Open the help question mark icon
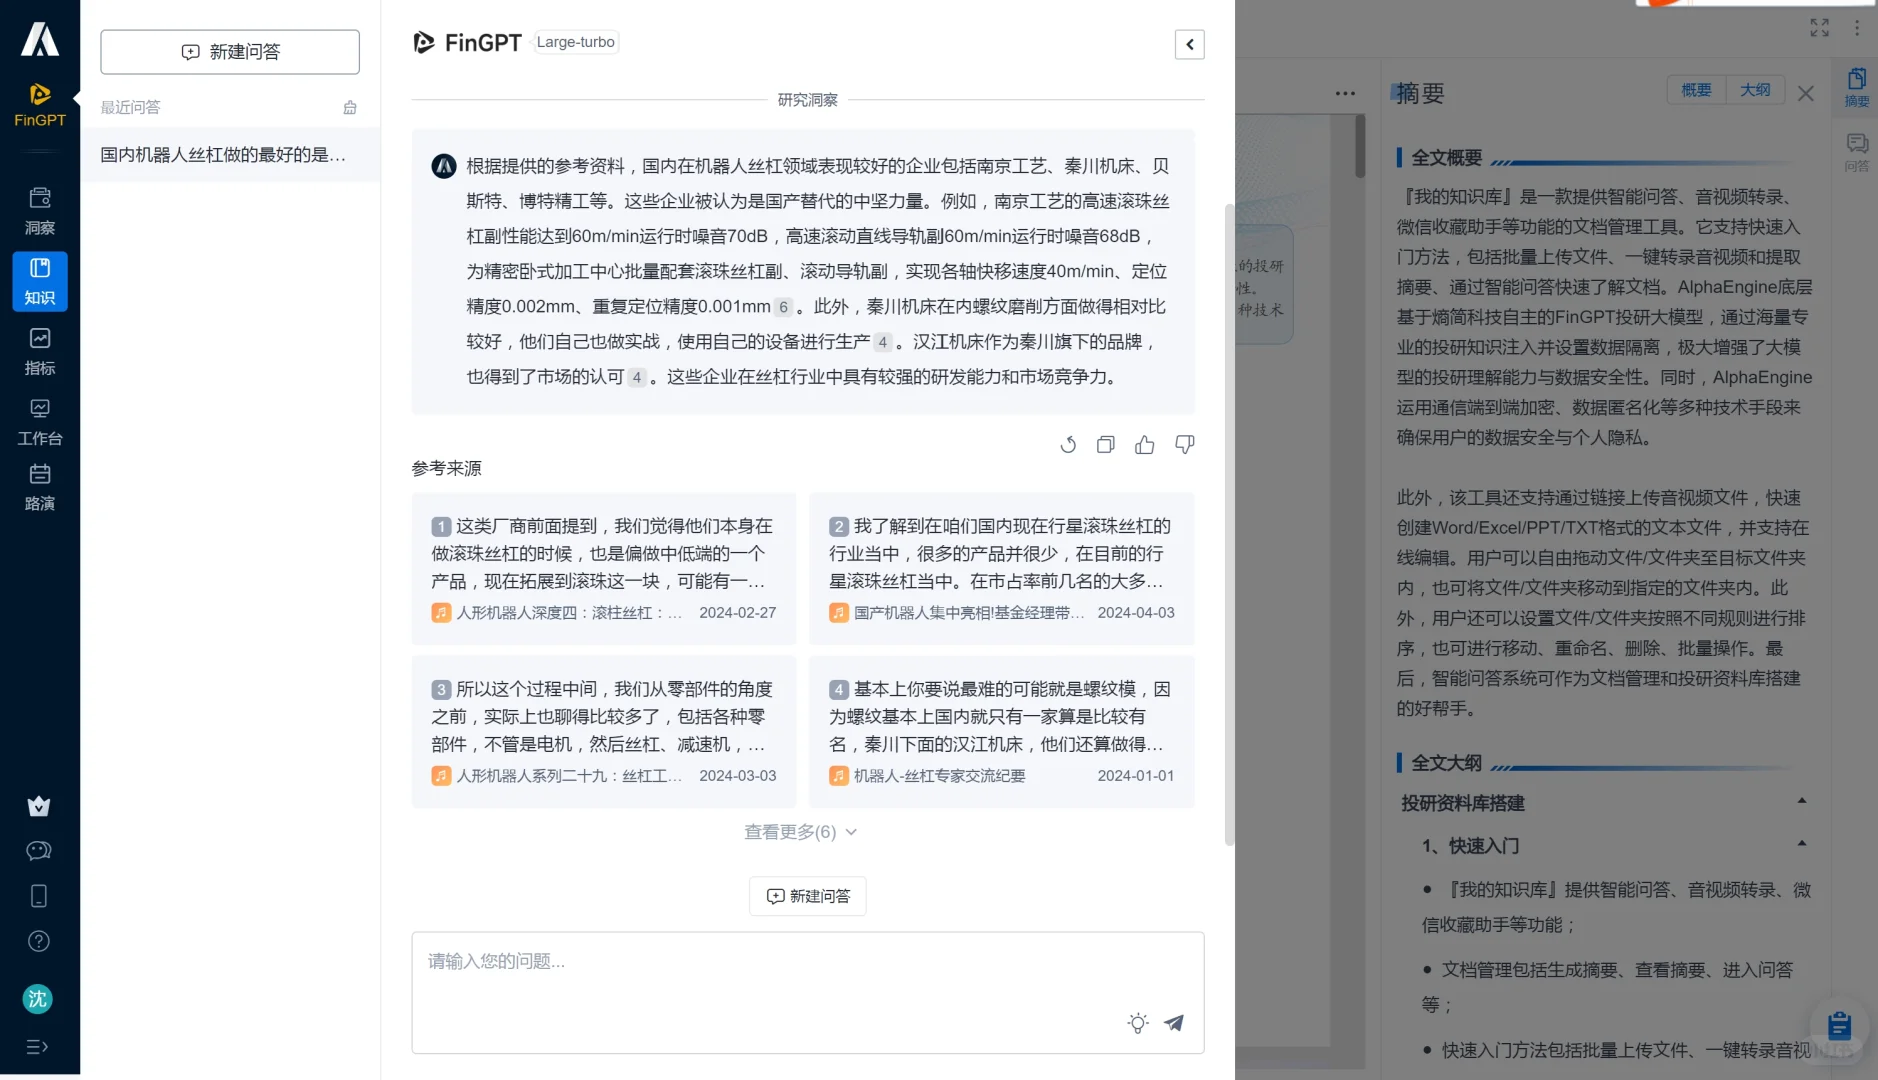 pos(39,941)
